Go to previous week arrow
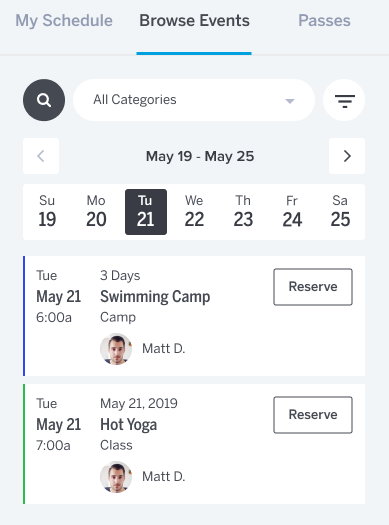This screenshot has height=525, width=389. click(x=41, y=156)
